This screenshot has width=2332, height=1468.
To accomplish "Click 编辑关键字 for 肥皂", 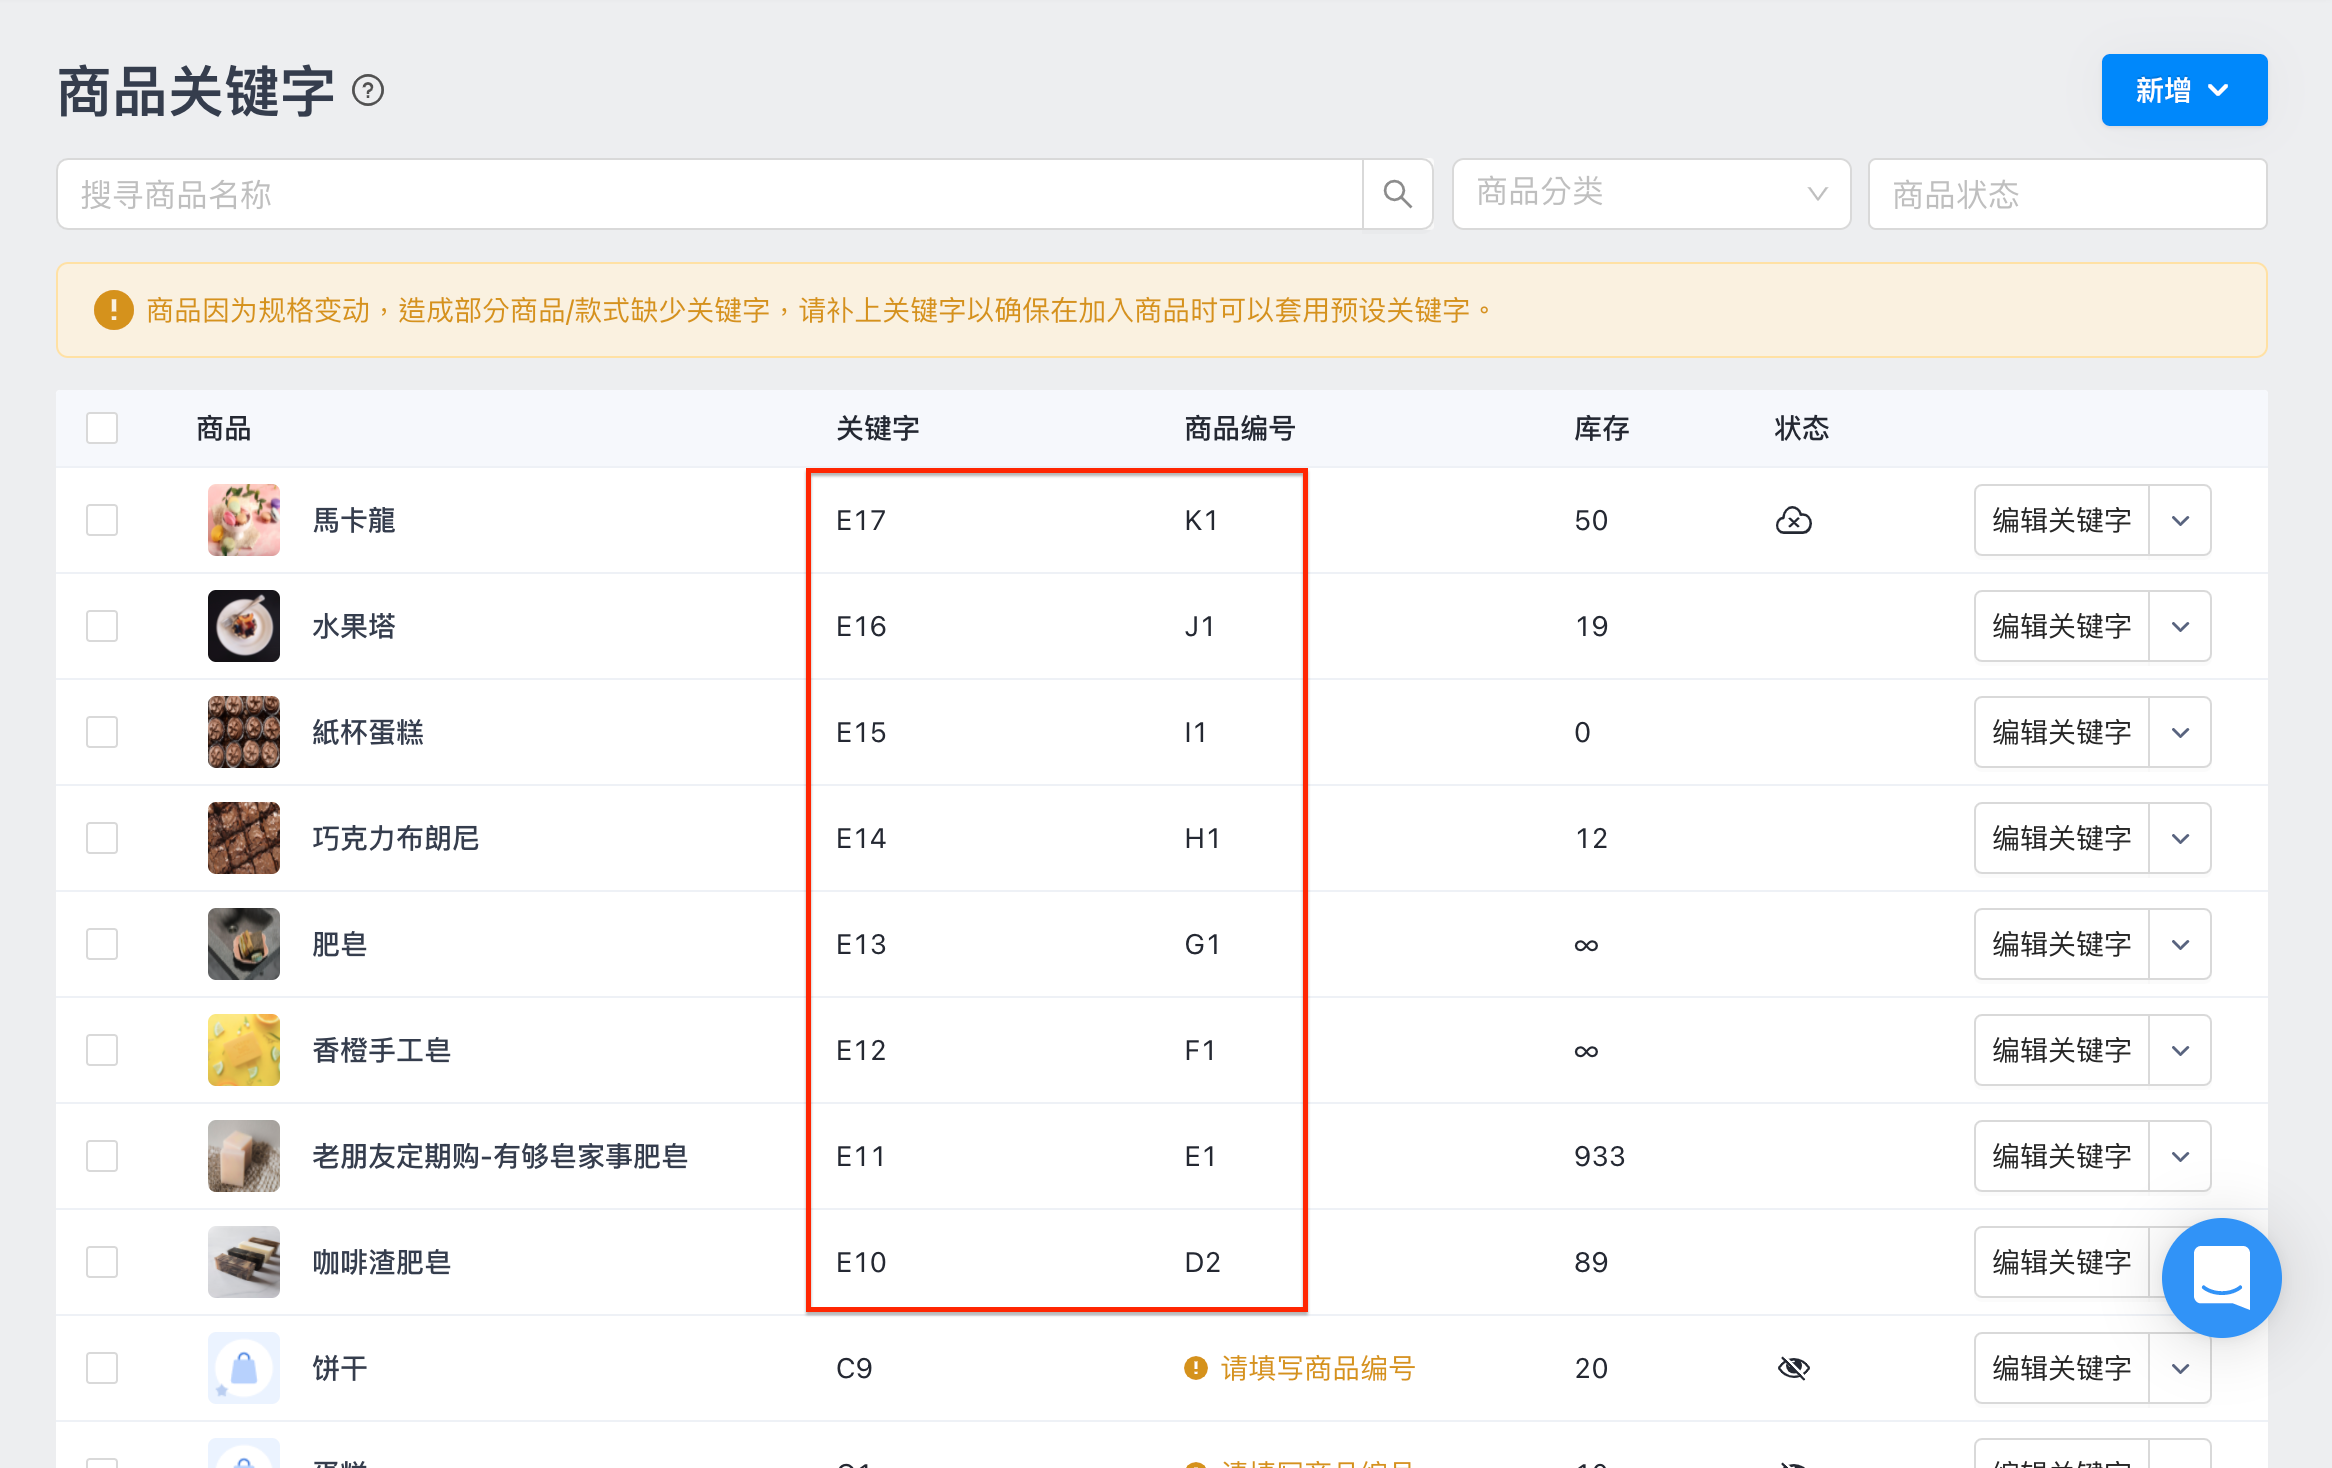I will click(2062, 944).
